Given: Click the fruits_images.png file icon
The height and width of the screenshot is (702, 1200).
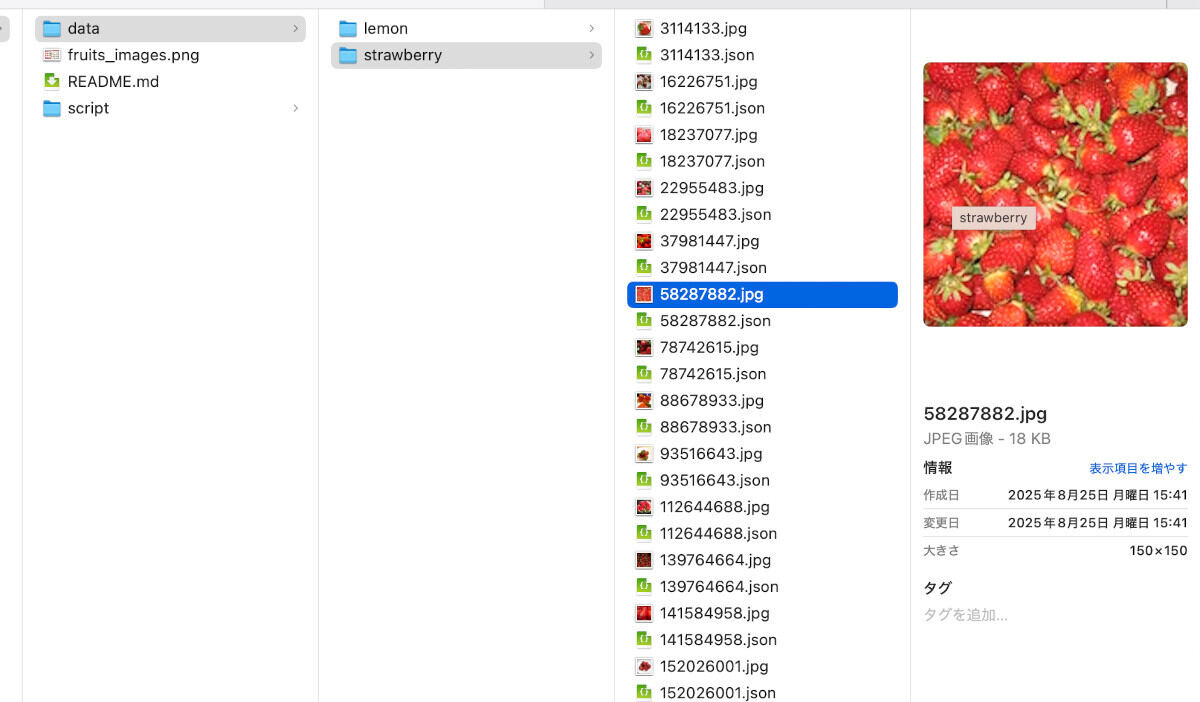Looking at the screenshot, I should tap(52, 55).
